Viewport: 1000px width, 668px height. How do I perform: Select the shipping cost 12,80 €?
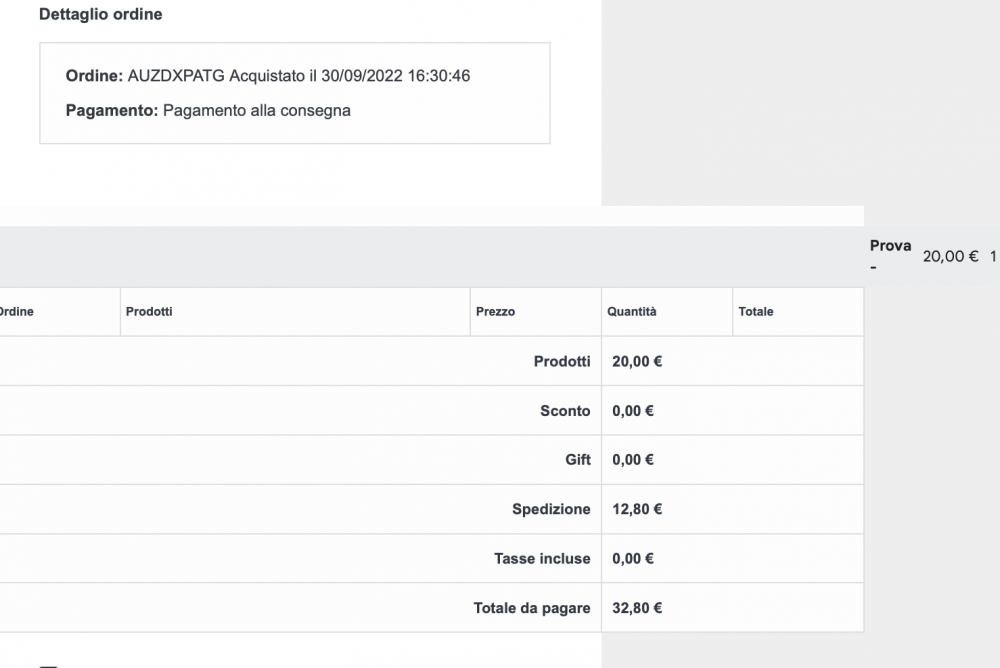pos(637,509)
